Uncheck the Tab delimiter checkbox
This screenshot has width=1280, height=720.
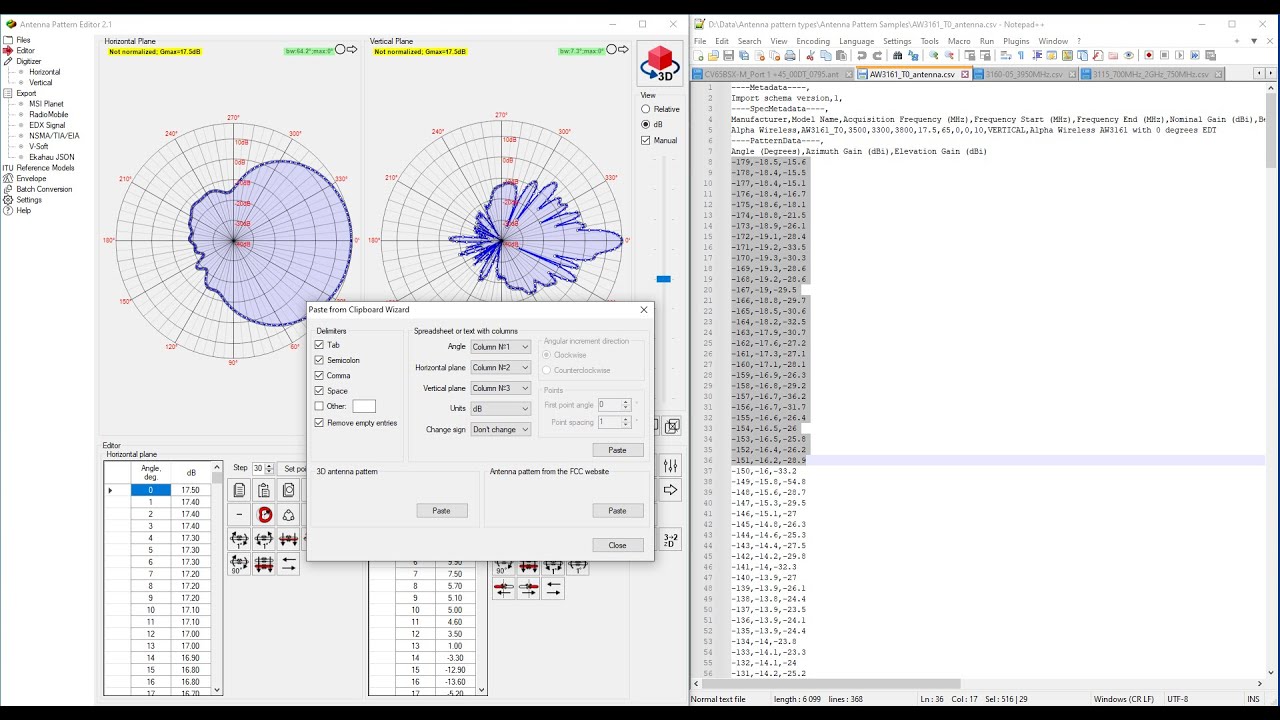point(319,345)
